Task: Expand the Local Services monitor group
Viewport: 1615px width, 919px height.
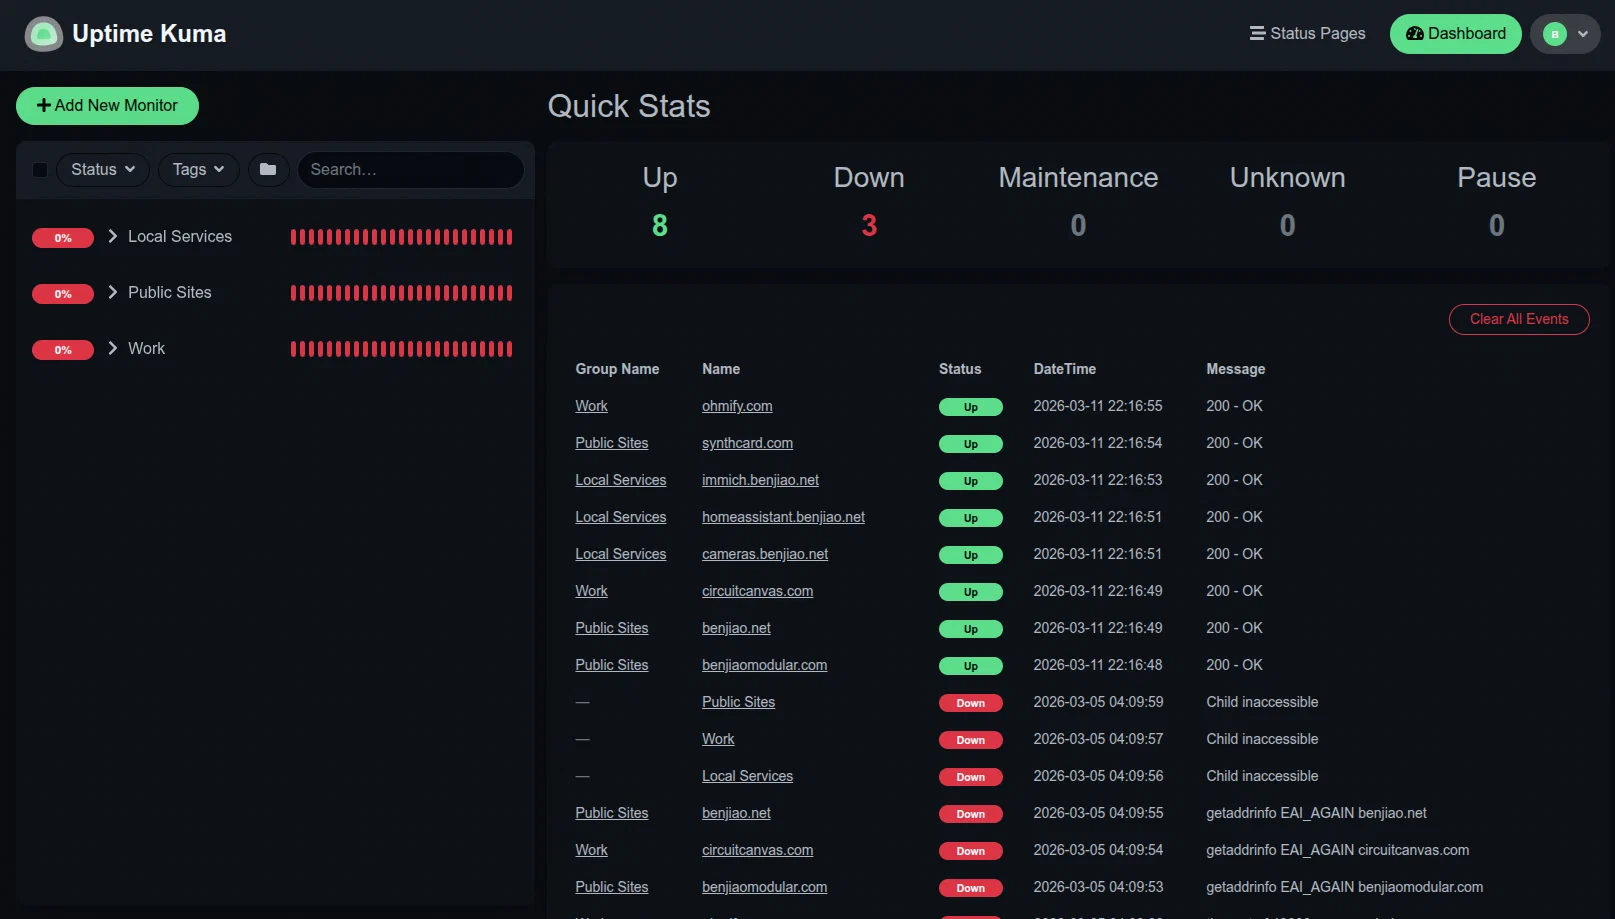Action: pyautogui.click(x=112, y=236)
